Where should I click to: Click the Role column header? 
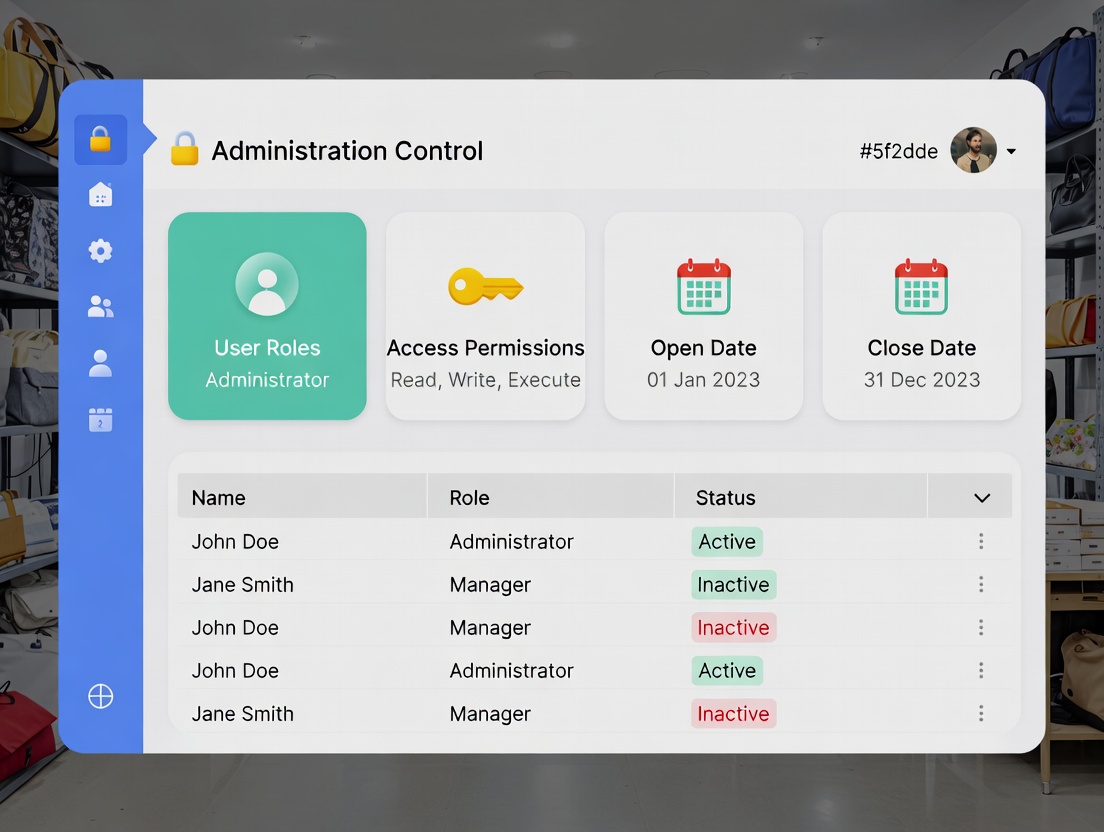pyautogui.click(x=469, y=498)
